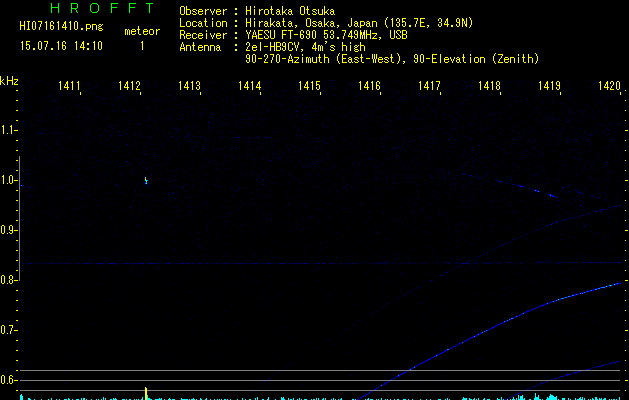Click the 0.6 kHz frequency label
The width and height of the screenshot is (629, 400).
pos(8,380)
